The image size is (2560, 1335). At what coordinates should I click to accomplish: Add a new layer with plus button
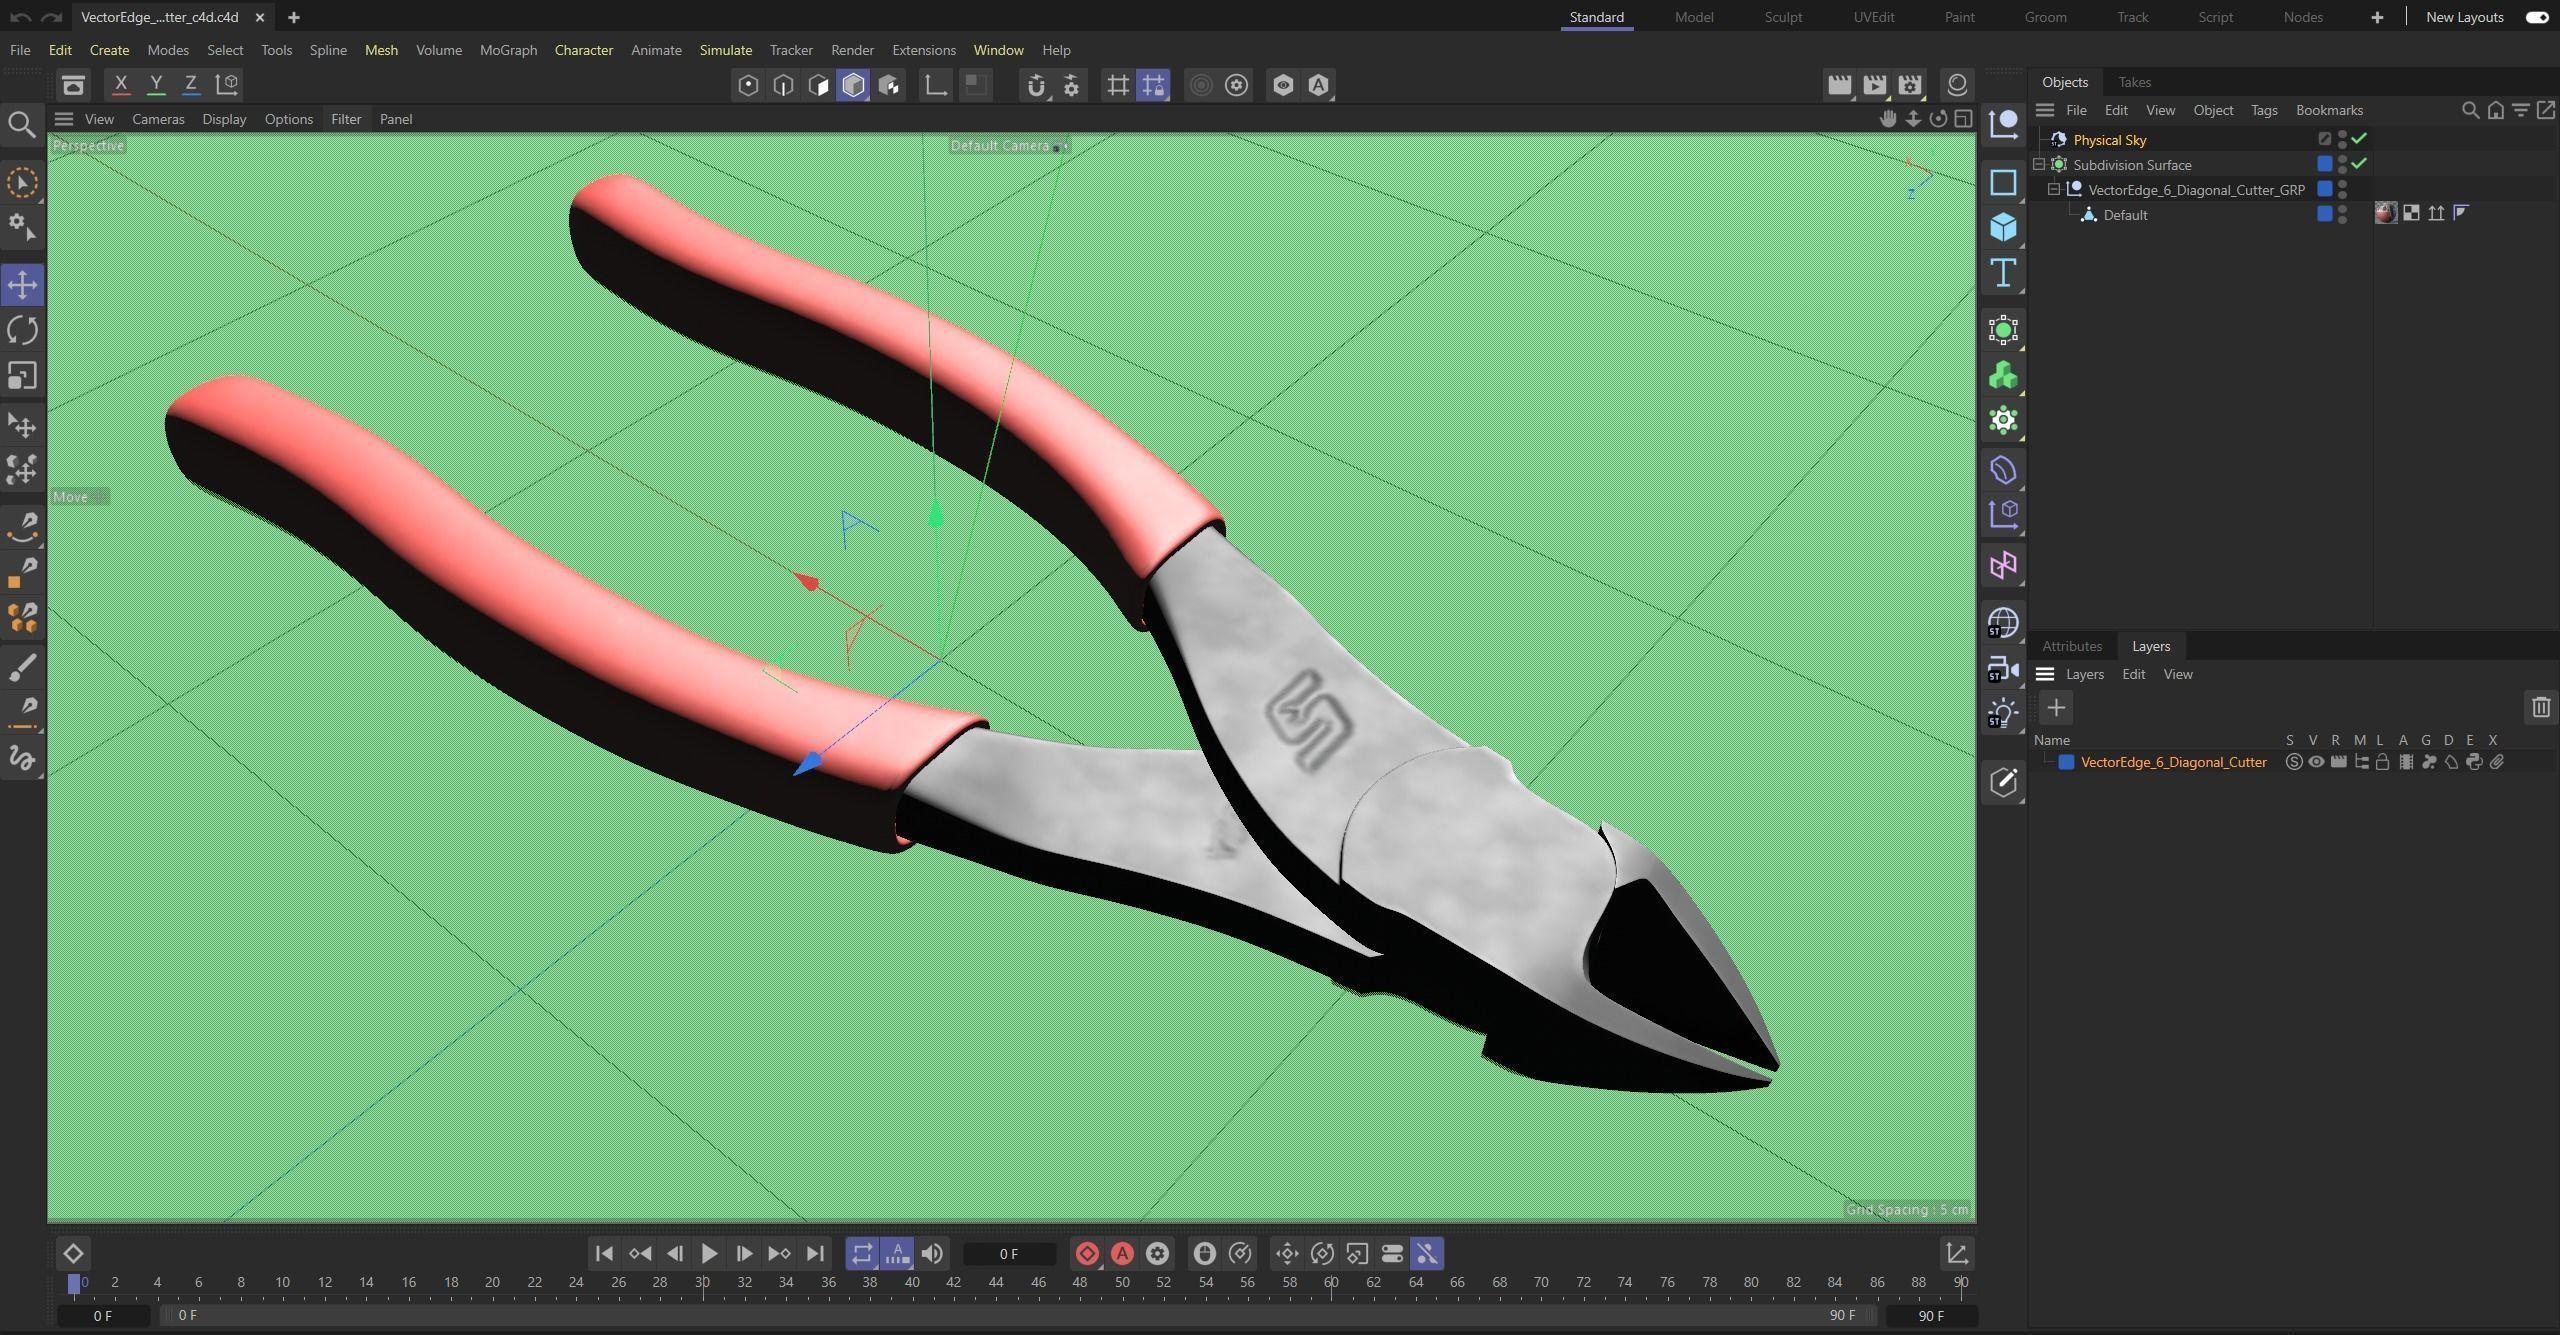pos(2056,708)
